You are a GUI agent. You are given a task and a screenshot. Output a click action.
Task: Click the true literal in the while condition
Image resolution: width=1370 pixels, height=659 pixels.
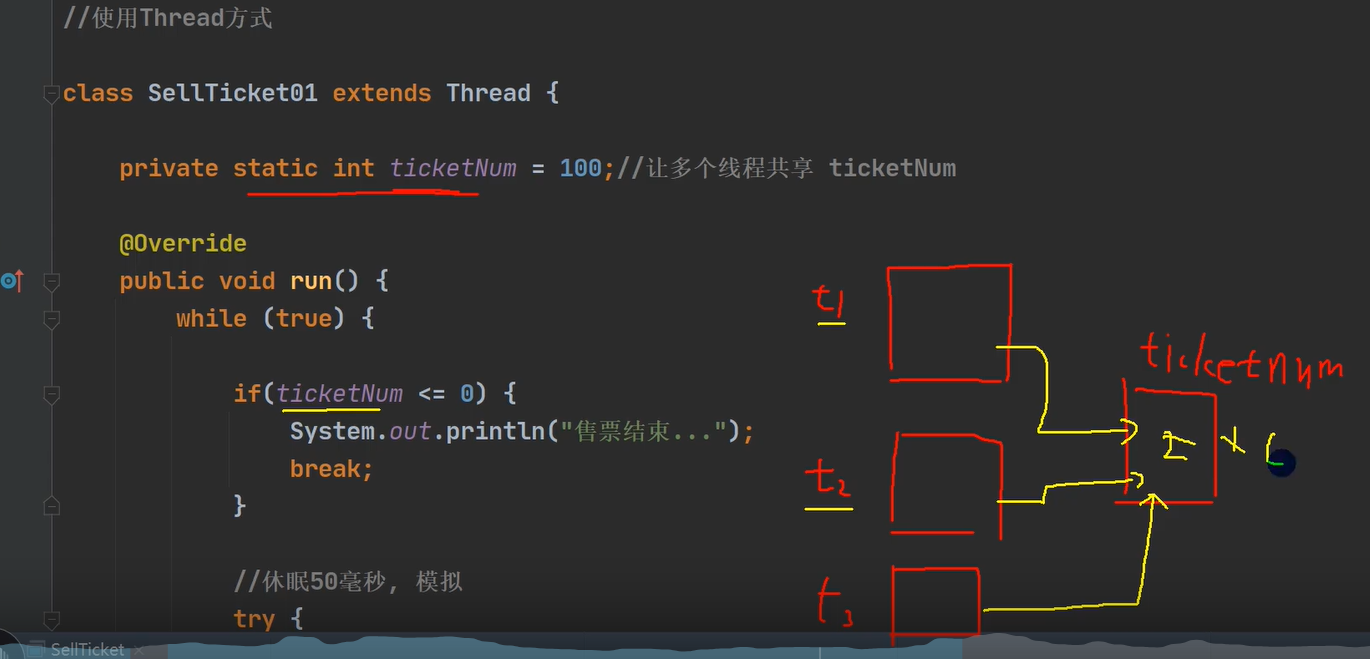click(303, 318)
